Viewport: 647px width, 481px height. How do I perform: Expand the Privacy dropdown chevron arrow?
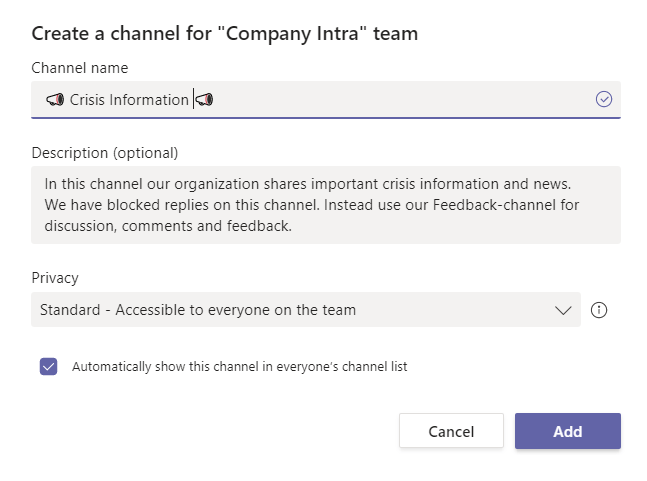562,310
